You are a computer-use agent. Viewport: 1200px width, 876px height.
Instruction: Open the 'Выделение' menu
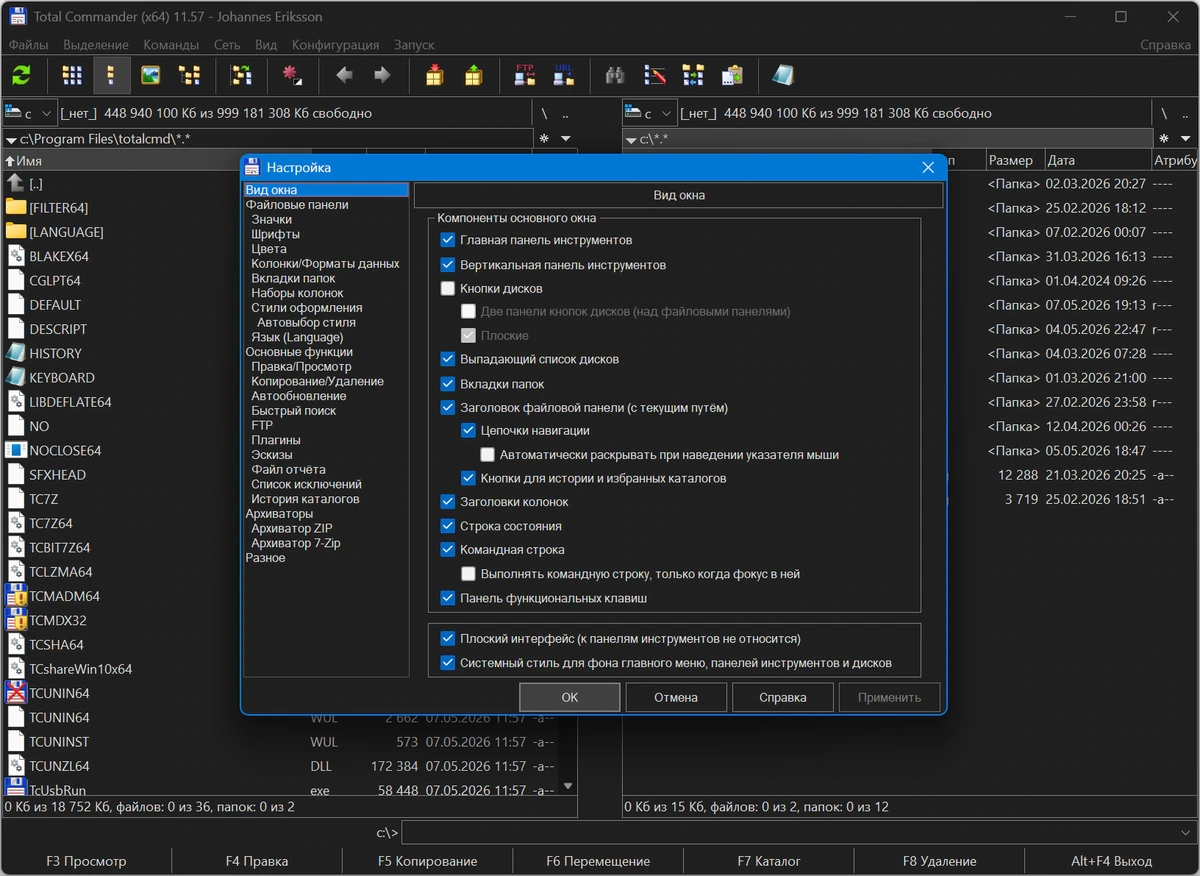coord(96,45)
